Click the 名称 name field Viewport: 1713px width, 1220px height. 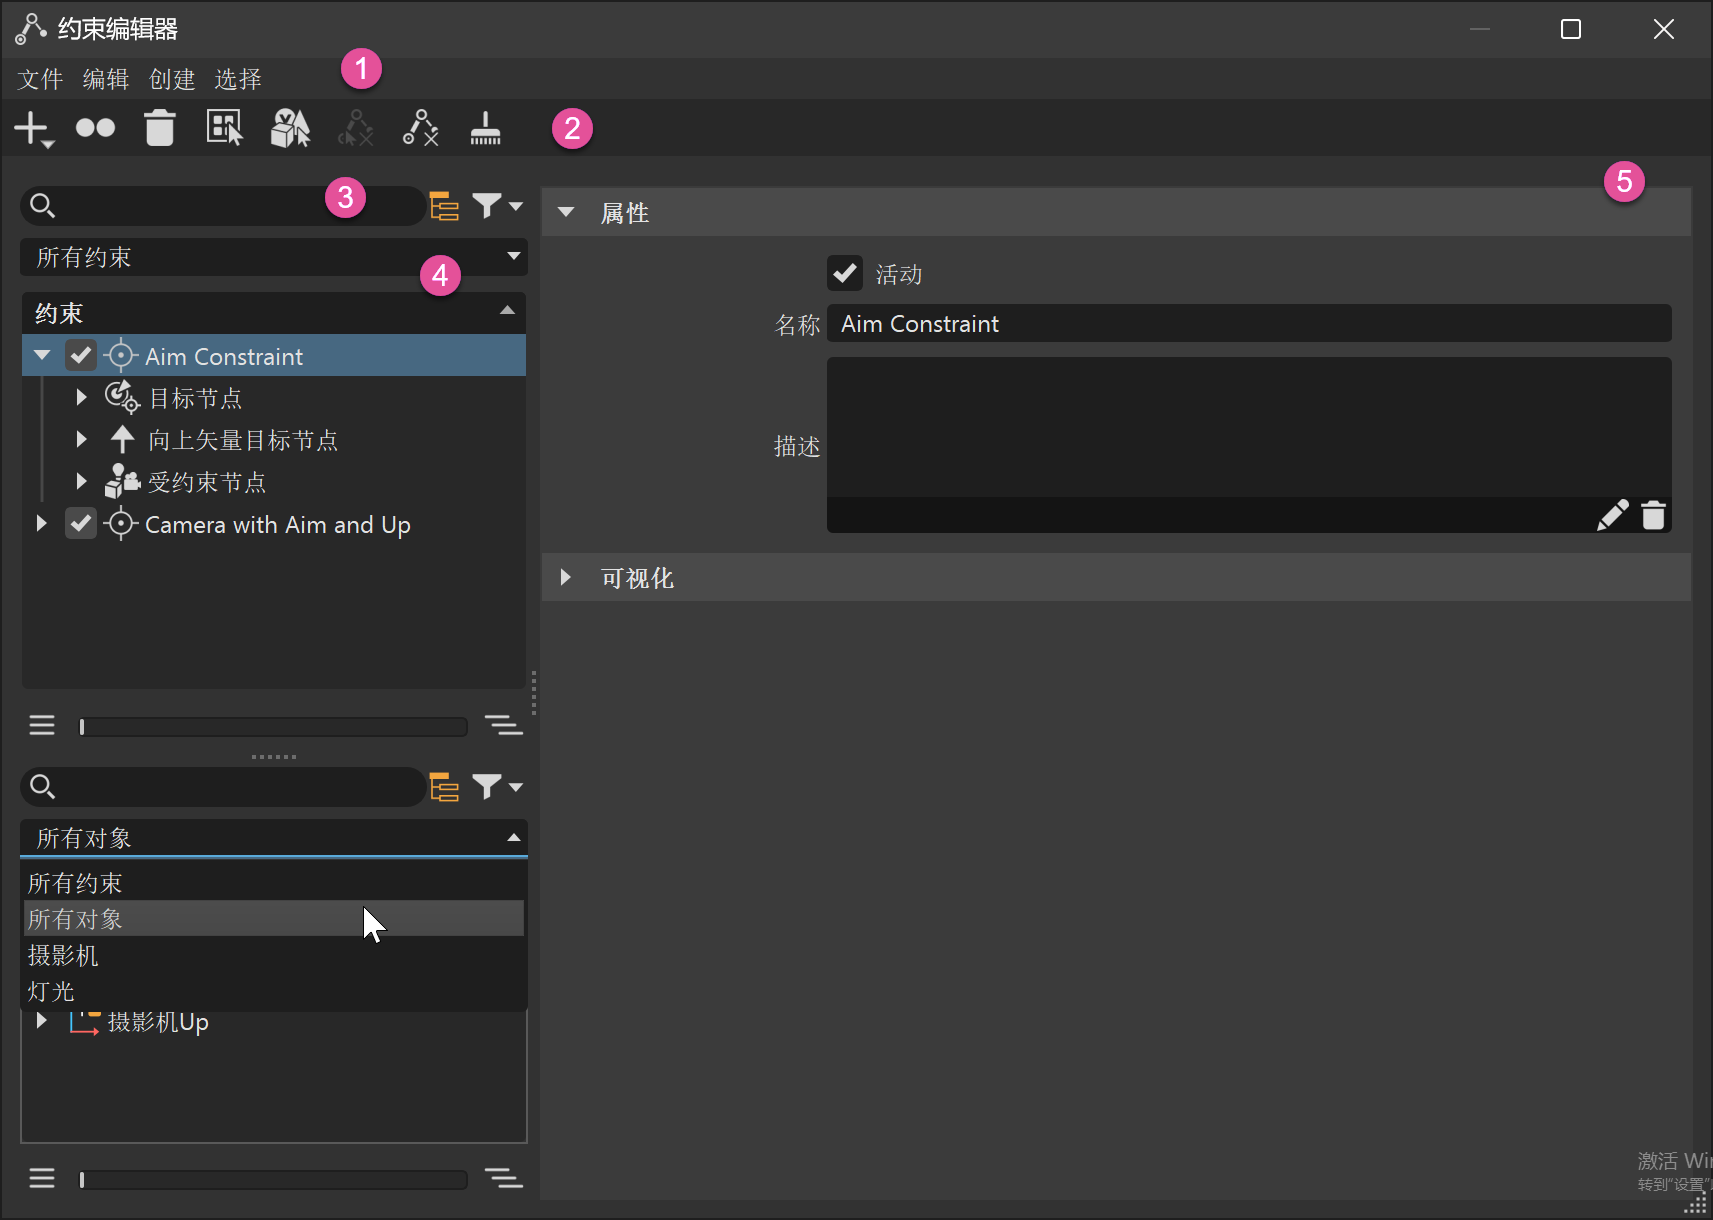coord(1249,324)
